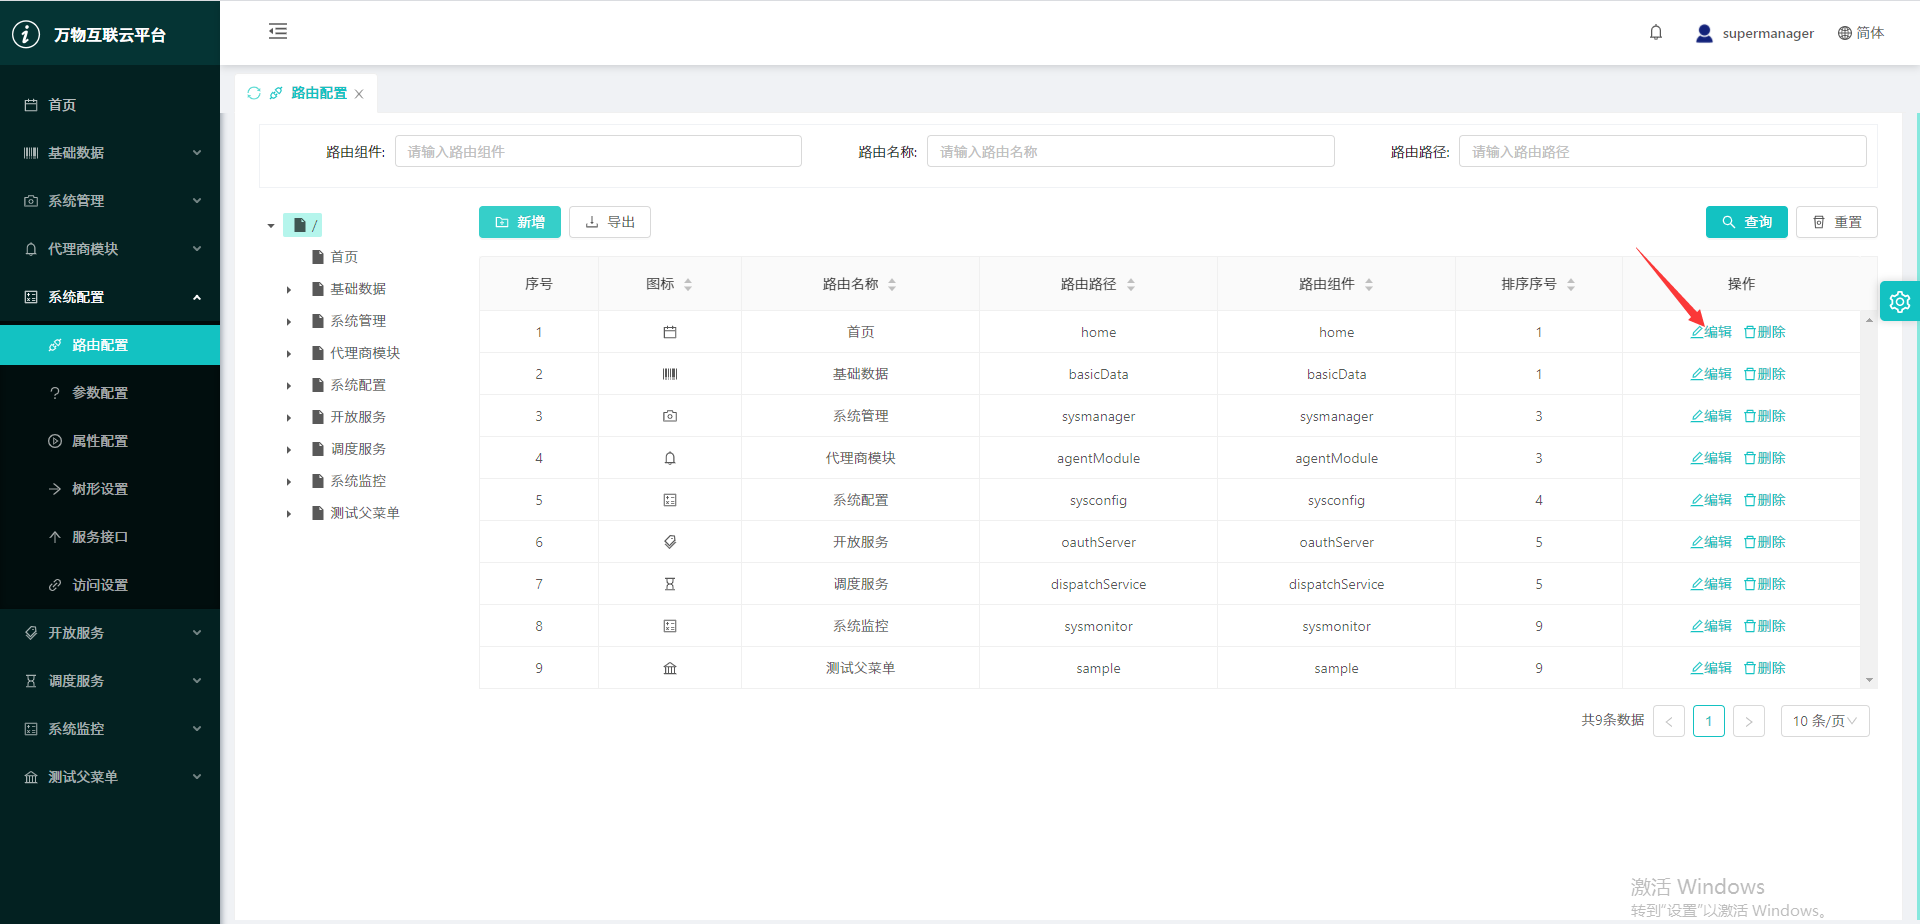
Task: Select 首页 in the route tree
Action: tap(344, 257)
